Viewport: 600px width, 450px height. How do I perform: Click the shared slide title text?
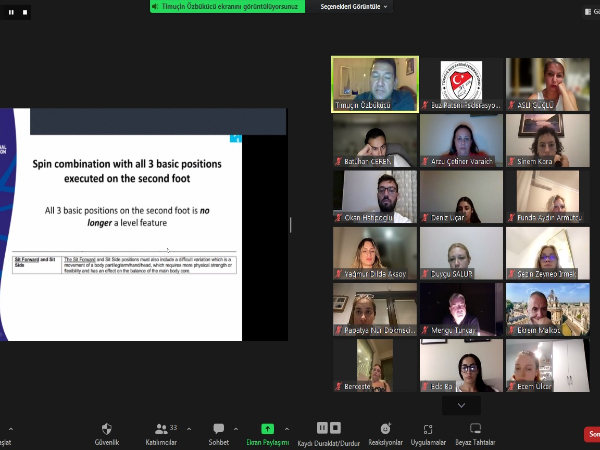coord(127,171)
